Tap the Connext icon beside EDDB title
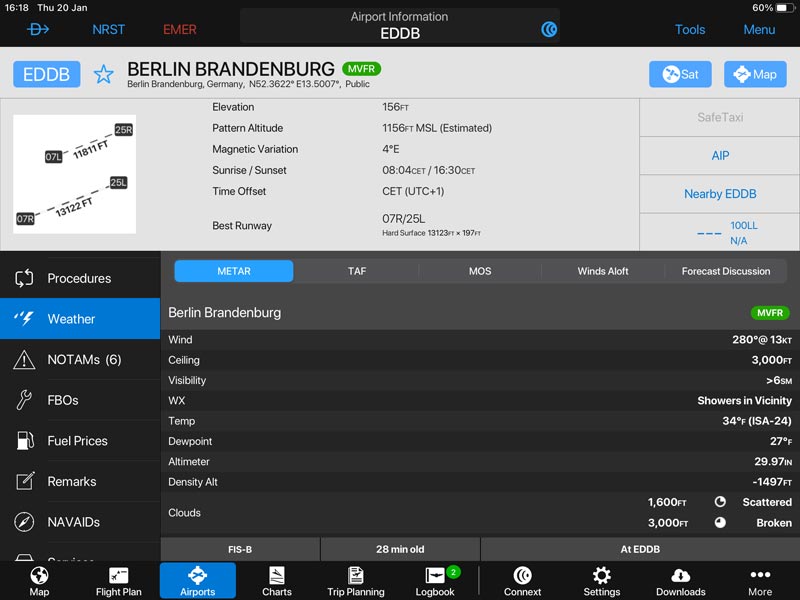Viewport: 800px width, 600px height. coord(549,30)
